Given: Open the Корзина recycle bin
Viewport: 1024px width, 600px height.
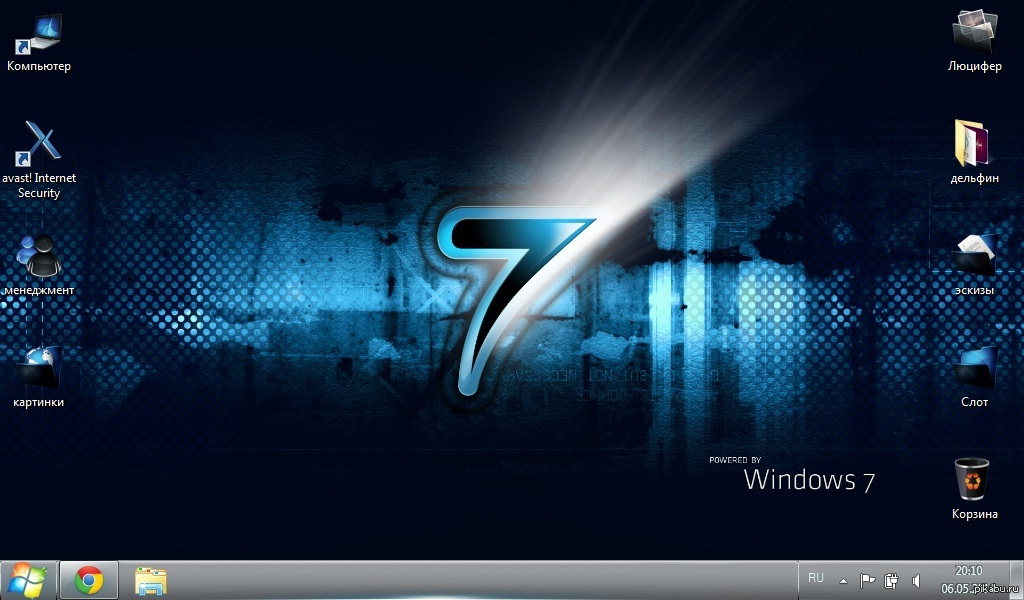Looking at the screenshot, I should pos(974,481).
